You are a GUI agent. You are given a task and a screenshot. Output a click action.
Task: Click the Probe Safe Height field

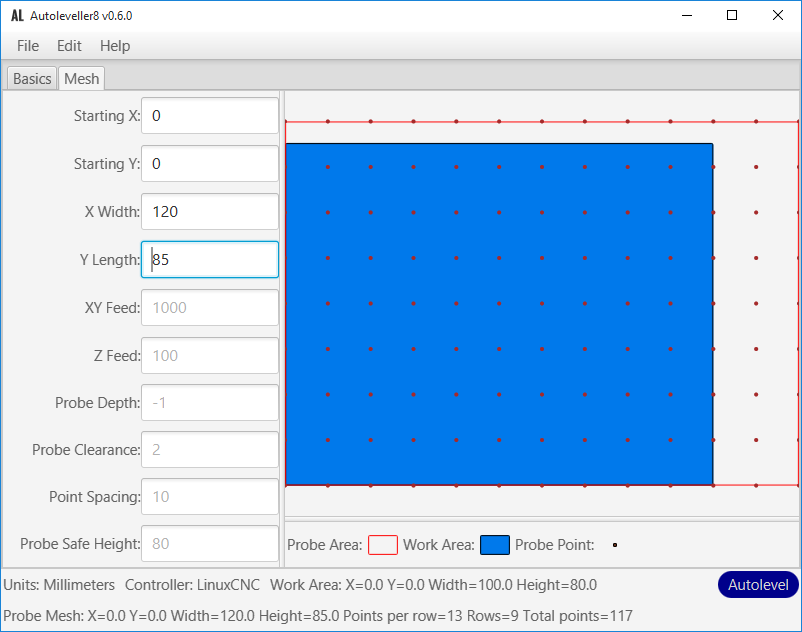point(210,544)
